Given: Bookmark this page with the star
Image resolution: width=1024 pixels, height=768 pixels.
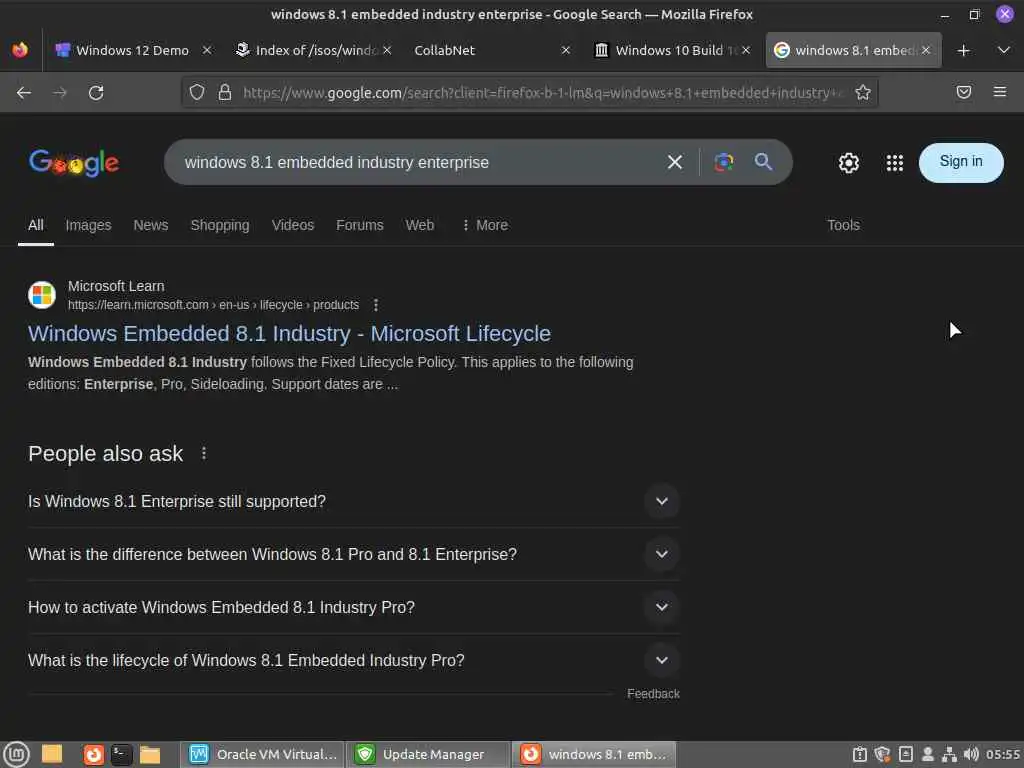Looking at the screenshot, I should (x=863, y=92).
